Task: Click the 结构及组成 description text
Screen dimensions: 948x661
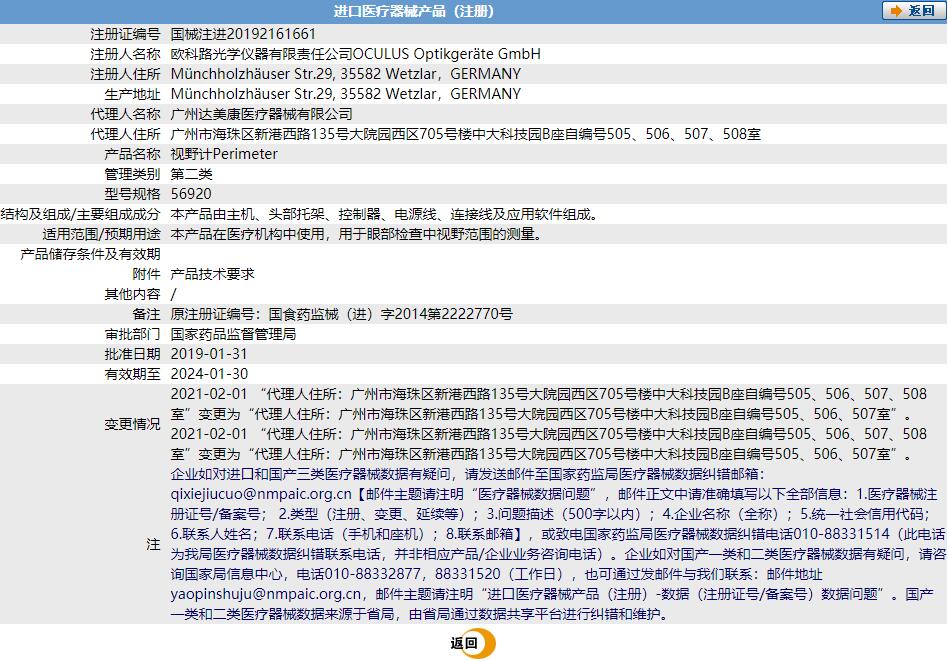Action: coord(385,214)
